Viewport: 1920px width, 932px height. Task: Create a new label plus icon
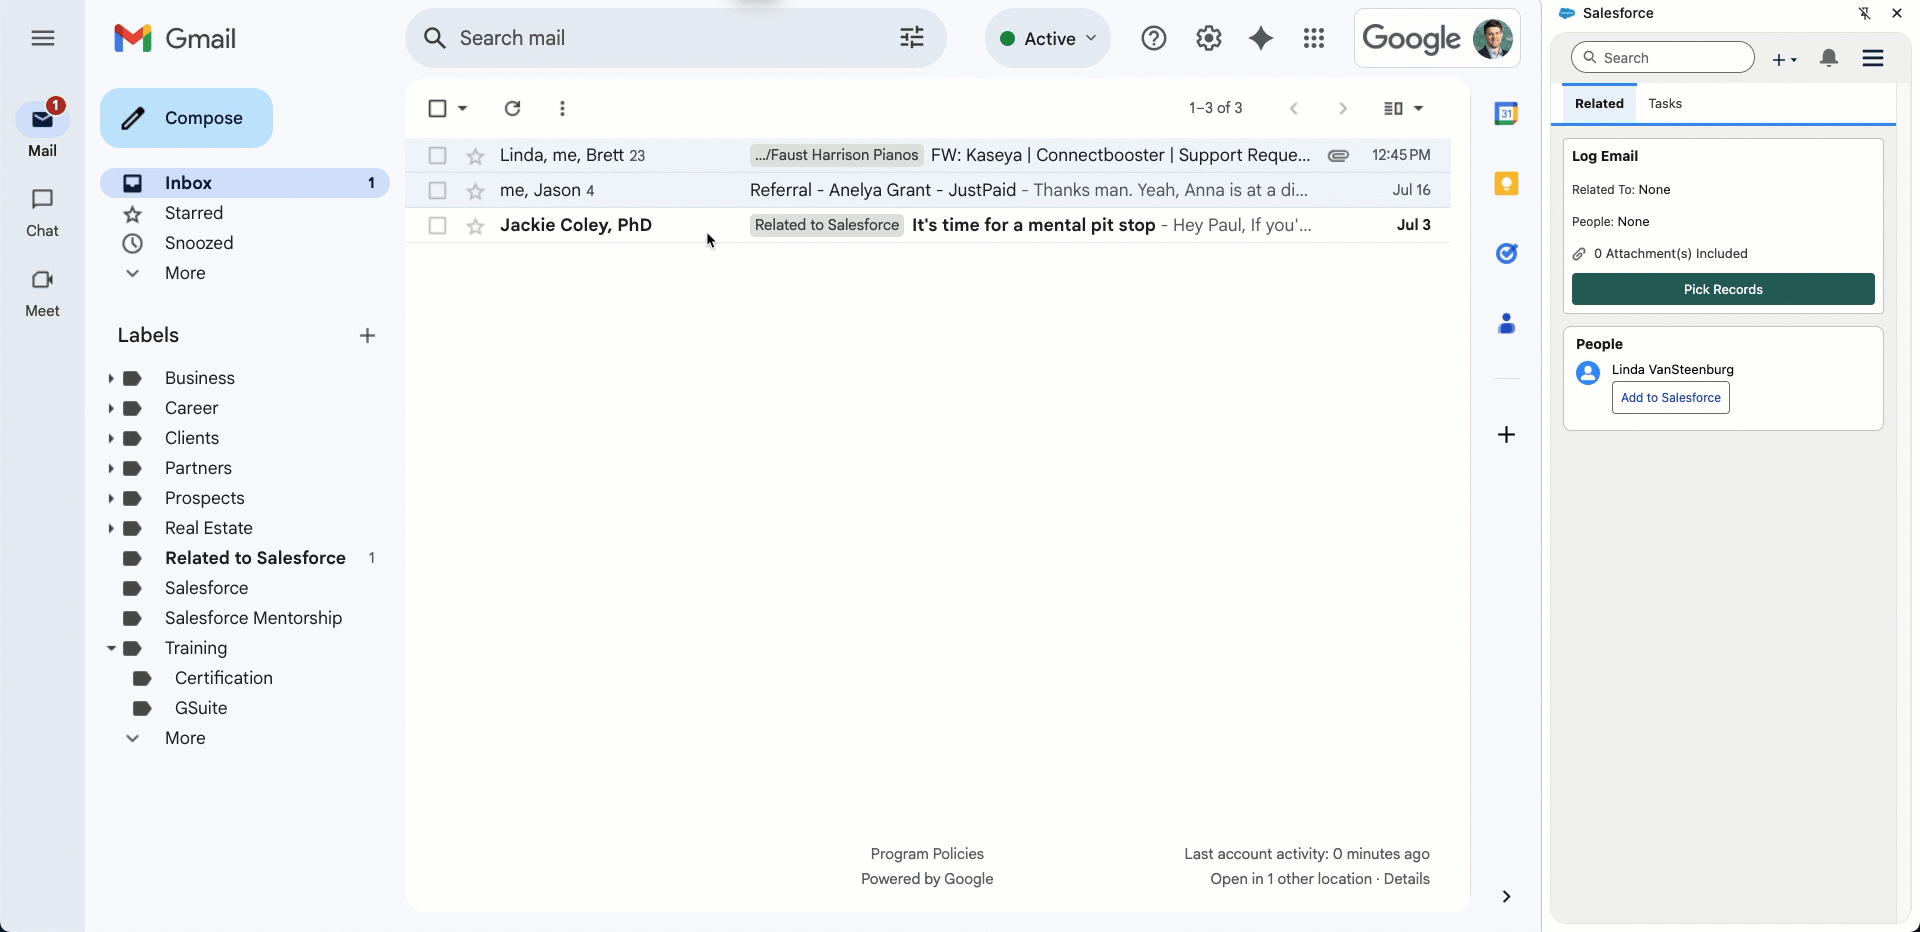point(367,335)
